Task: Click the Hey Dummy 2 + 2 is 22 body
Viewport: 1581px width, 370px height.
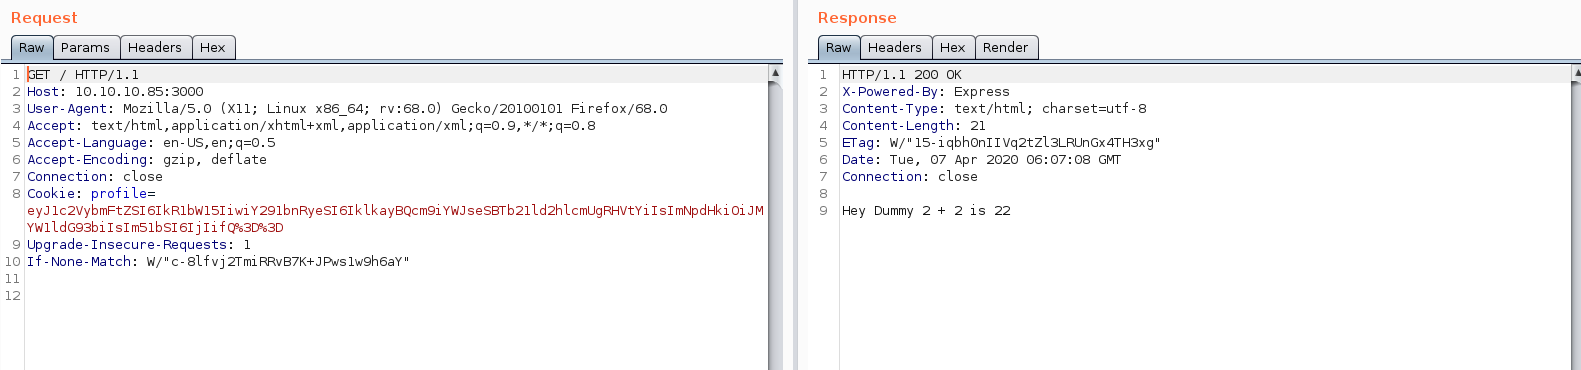Action: [x=926, y=211]
